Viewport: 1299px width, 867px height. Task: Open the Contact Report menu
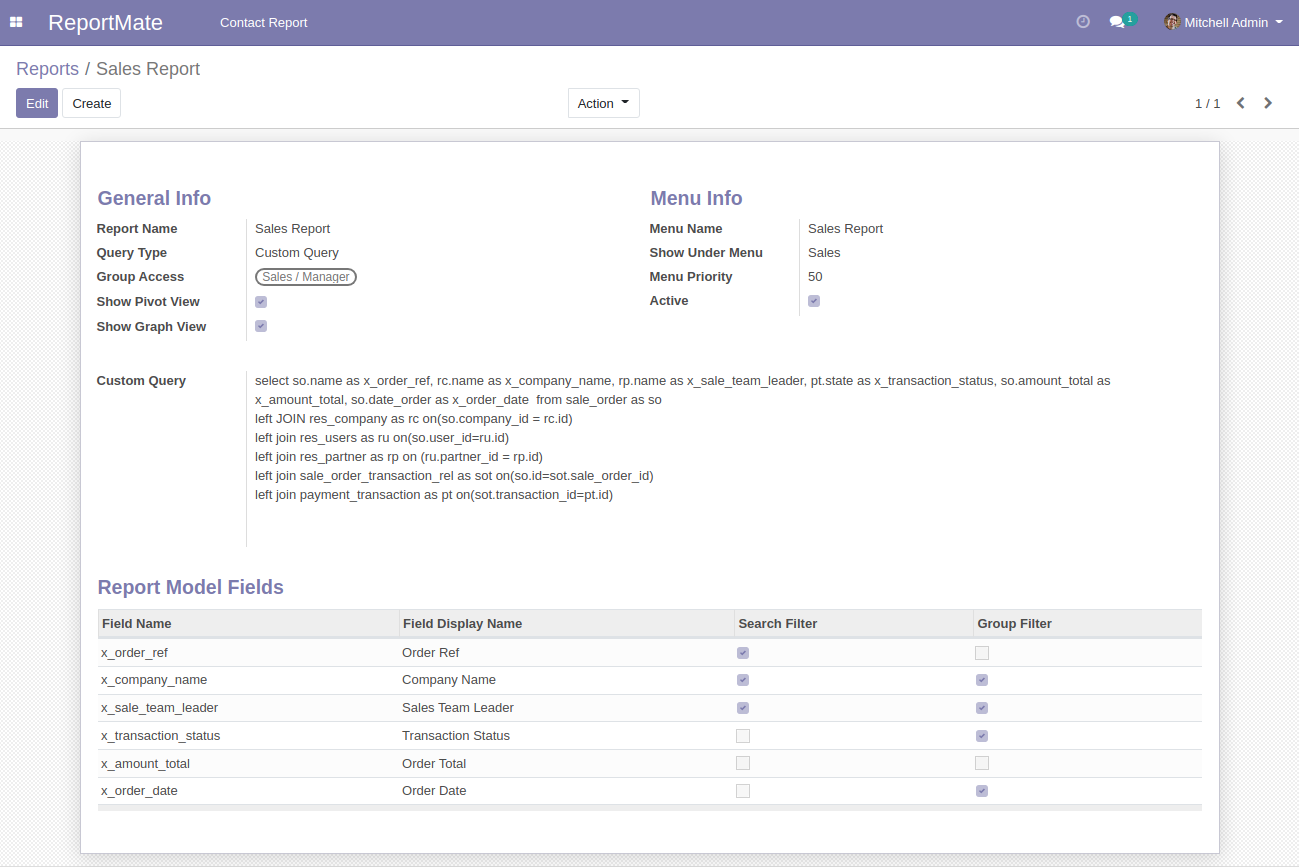263,22
